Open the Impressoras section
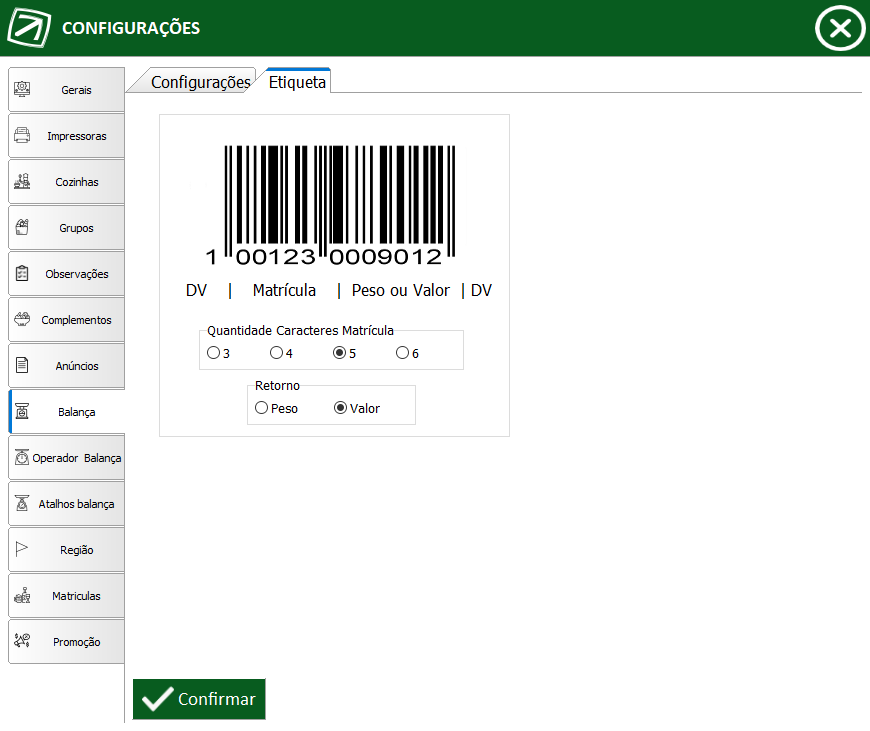 tap(67, 135)
